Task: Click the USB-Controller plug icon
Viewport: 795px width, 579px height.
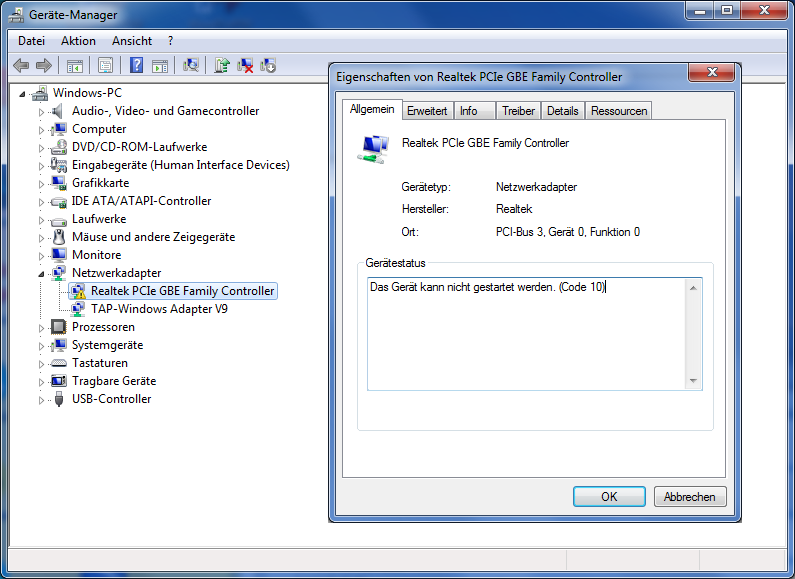Action: (59, 399)
